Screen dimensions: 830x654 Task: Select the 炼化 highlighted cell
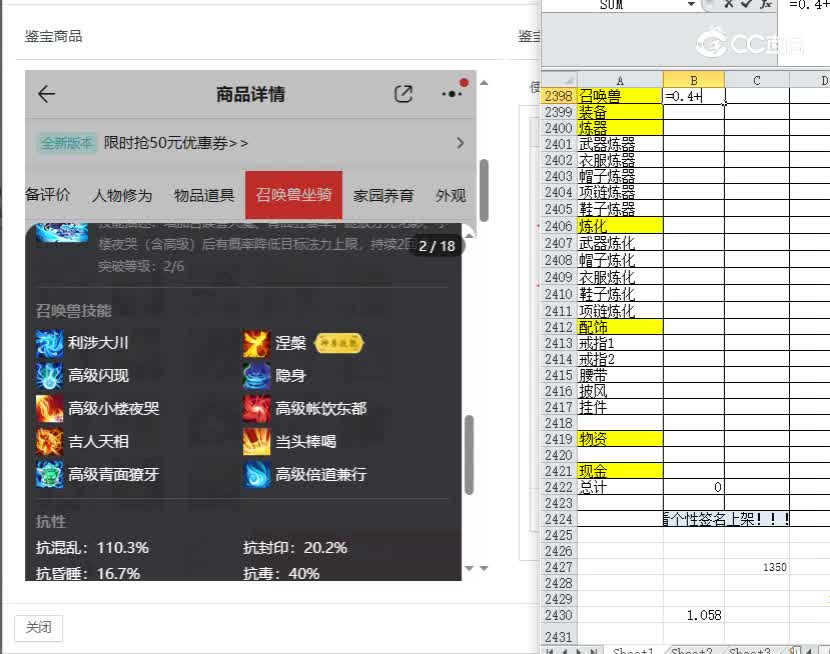620,226
